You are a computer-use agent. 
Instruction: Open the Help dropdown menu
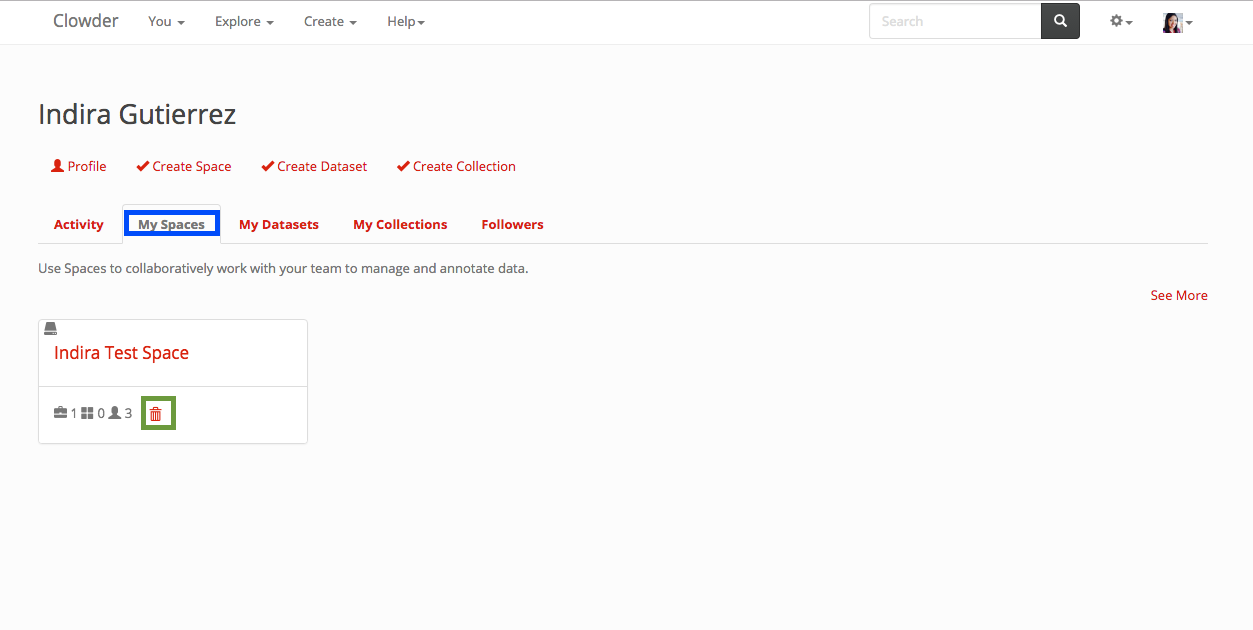click(x=406, y=21)
